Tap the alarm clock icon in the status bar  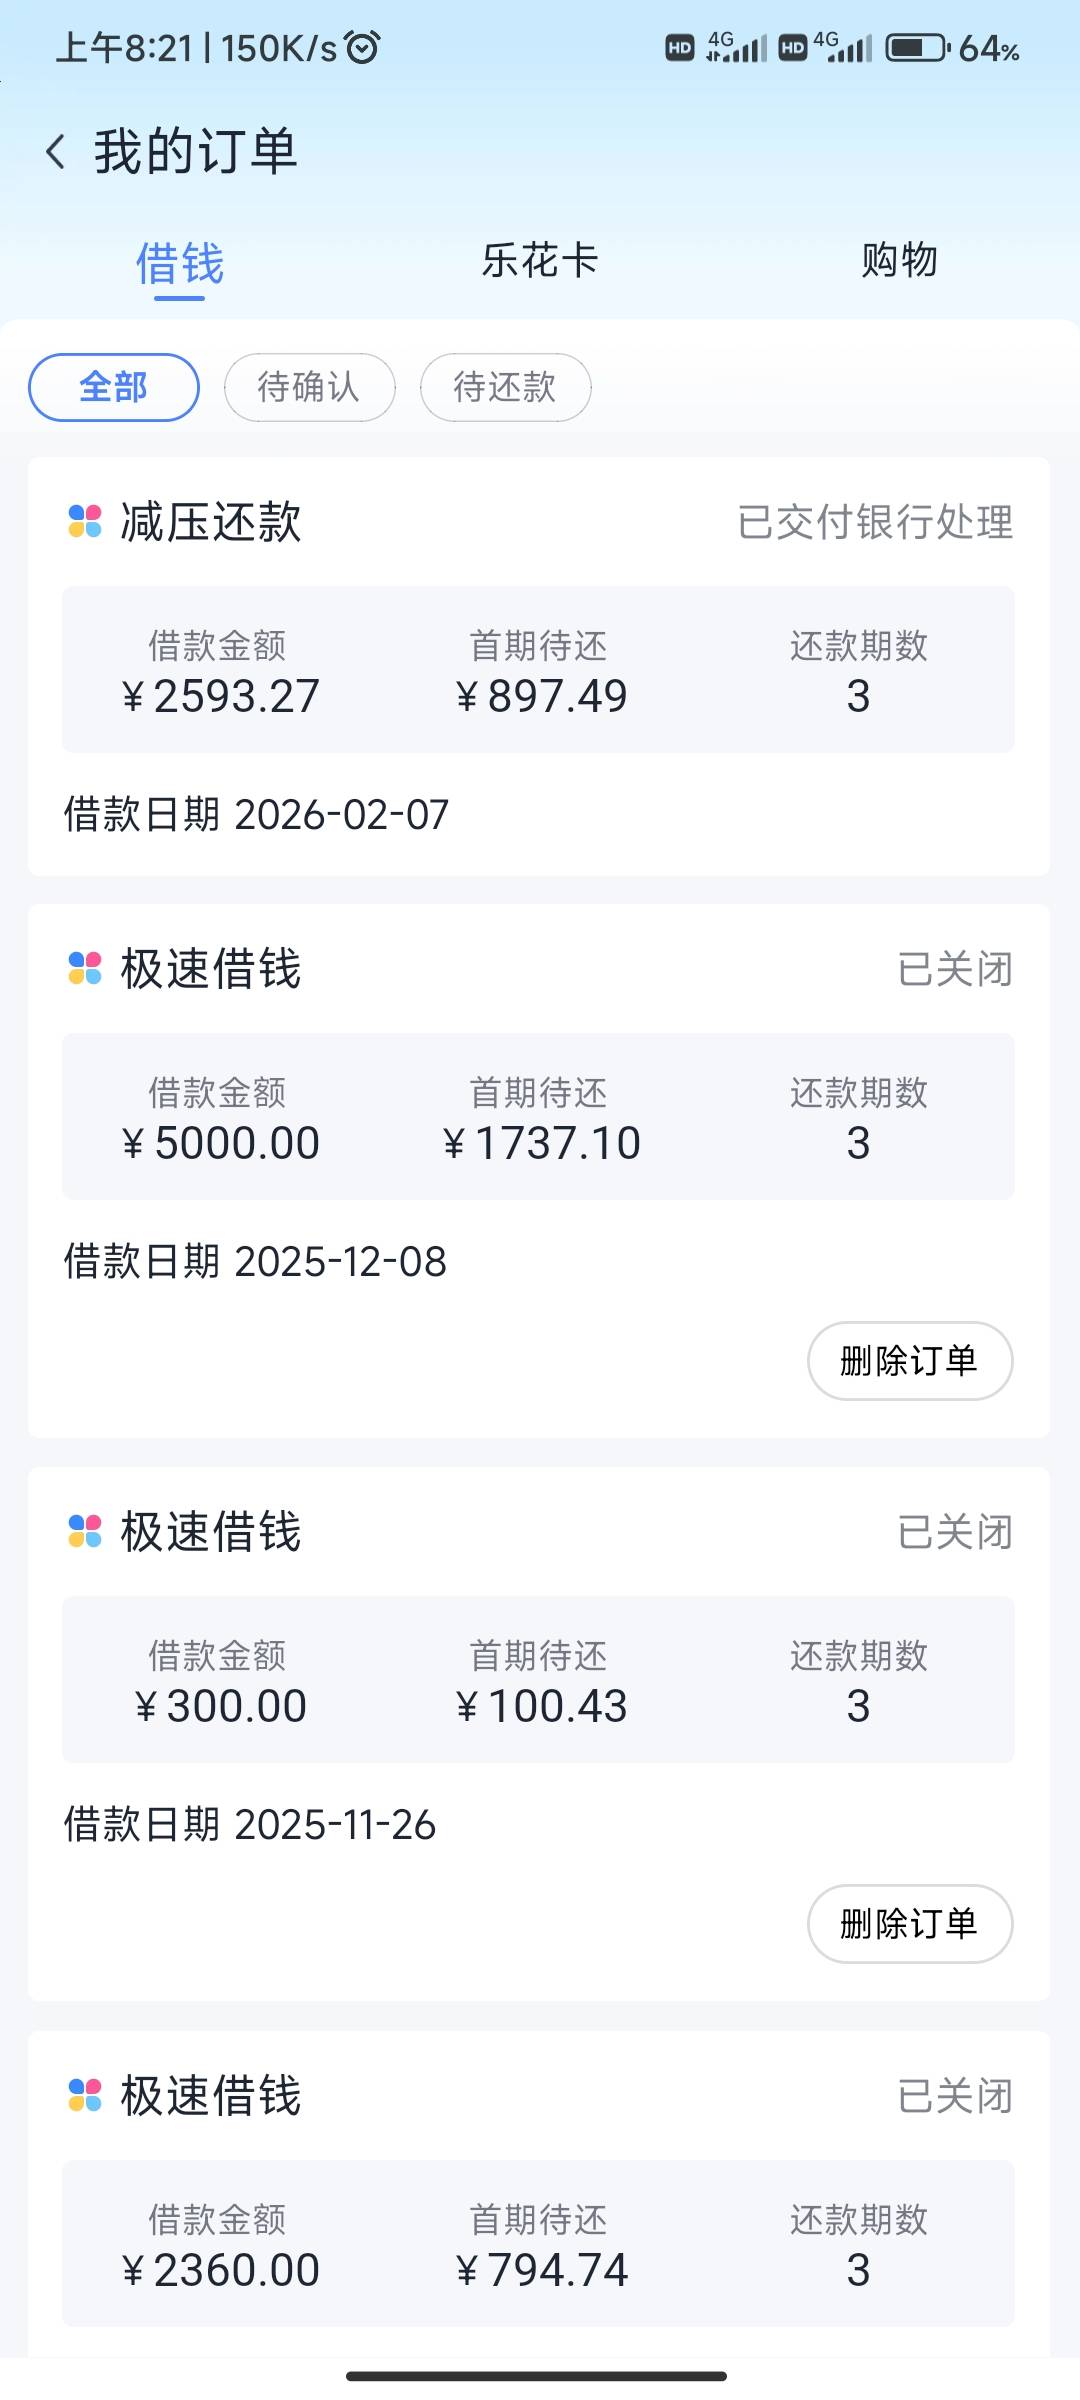pos(362,47)
